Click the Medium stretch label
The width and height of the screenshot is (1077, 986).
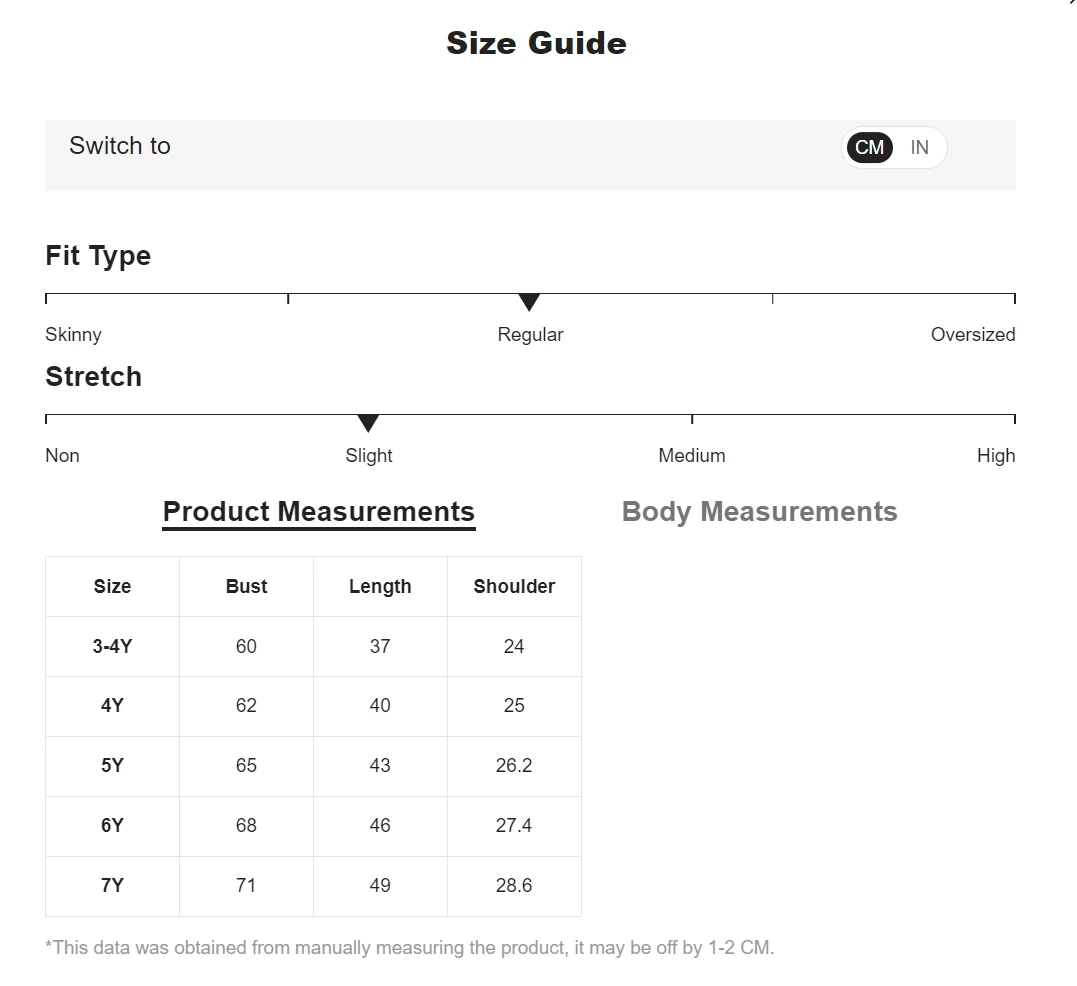coord(692,456)
